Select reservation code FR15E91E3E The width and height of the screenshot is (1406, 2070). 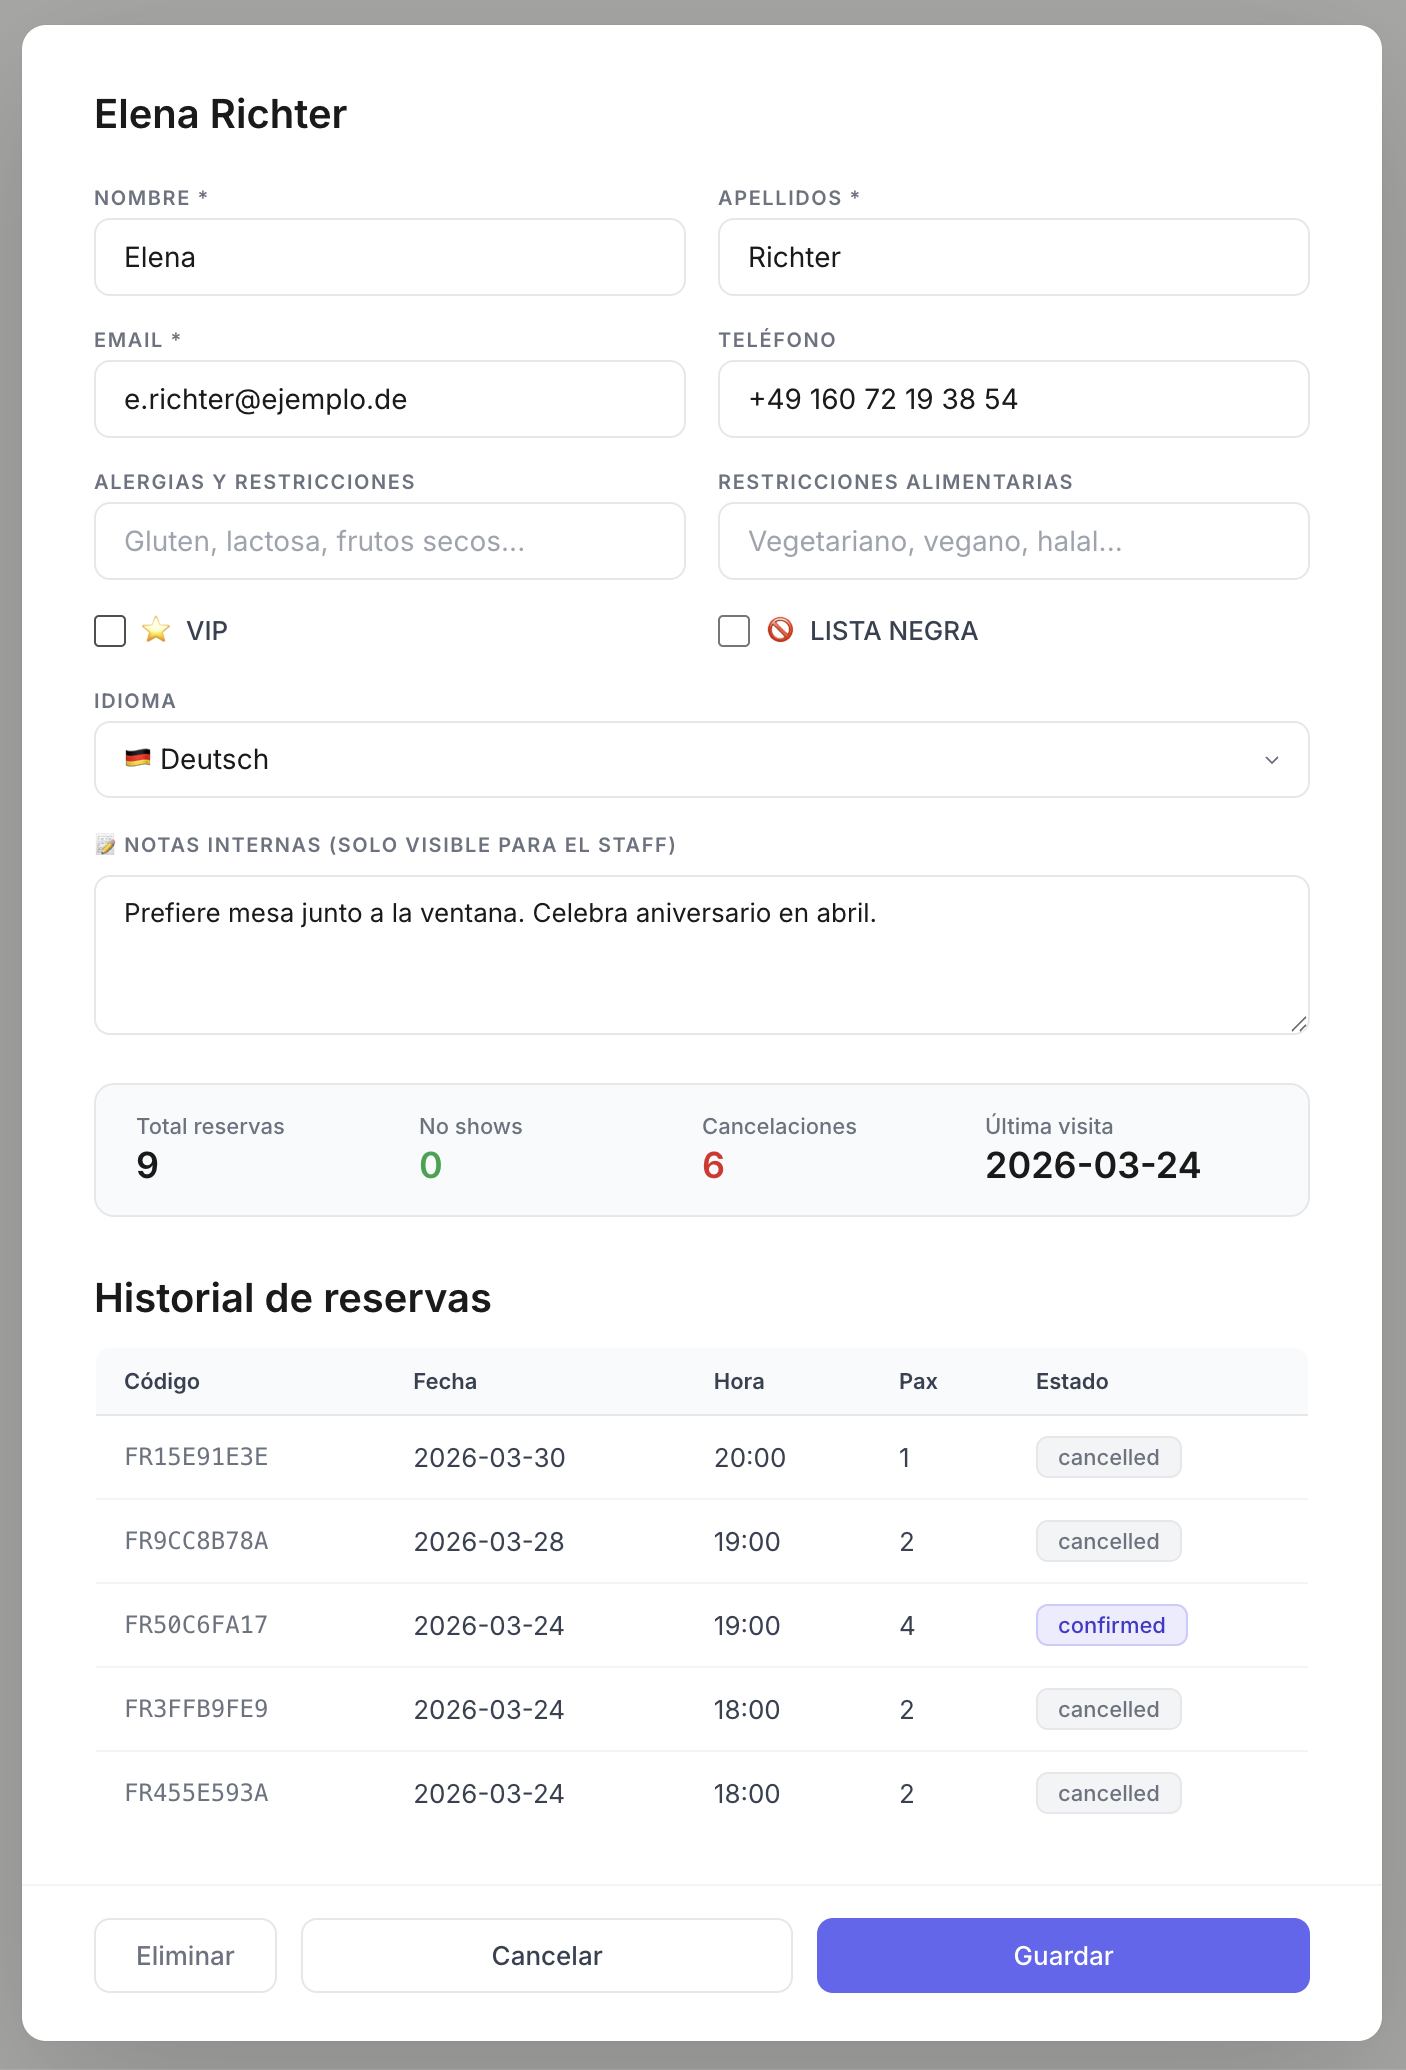(x=196, y=1457)
